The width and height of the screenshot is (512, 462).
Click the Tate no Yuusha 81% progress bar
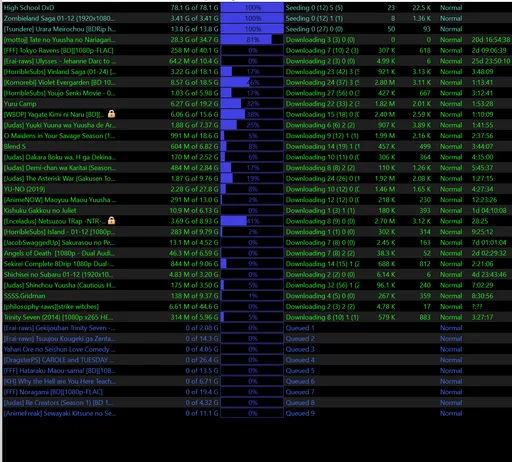click(252, 40)
